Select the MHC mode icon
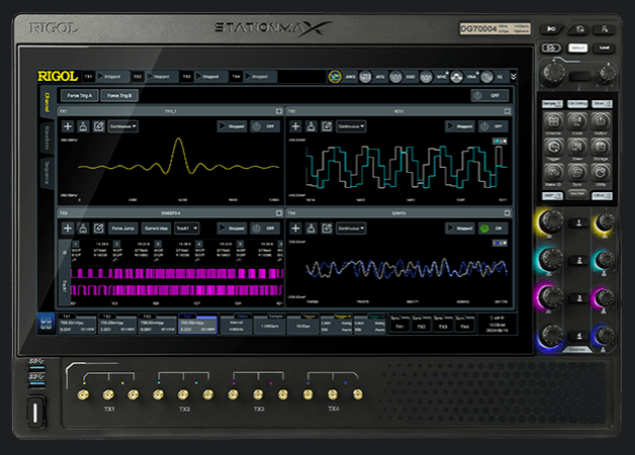Image resolution: width=635 pixels, height=455 pixels. 426,77
